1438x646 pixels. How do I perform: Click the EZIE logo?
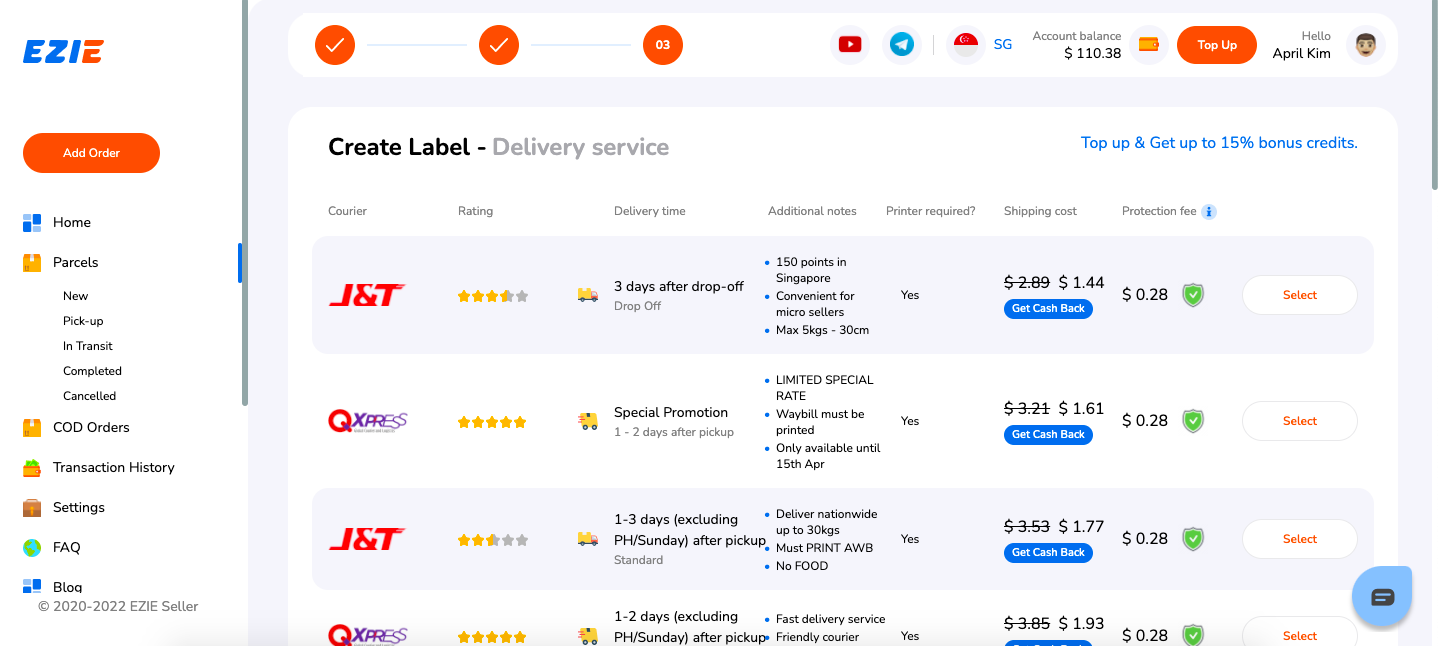tap(63, 51)
